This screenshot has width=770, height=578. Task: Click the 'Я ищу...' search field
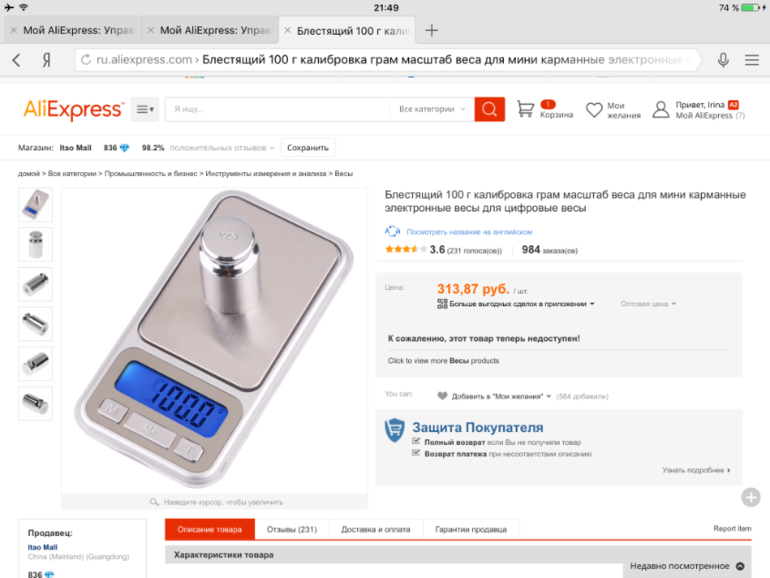tap(277, 109)
